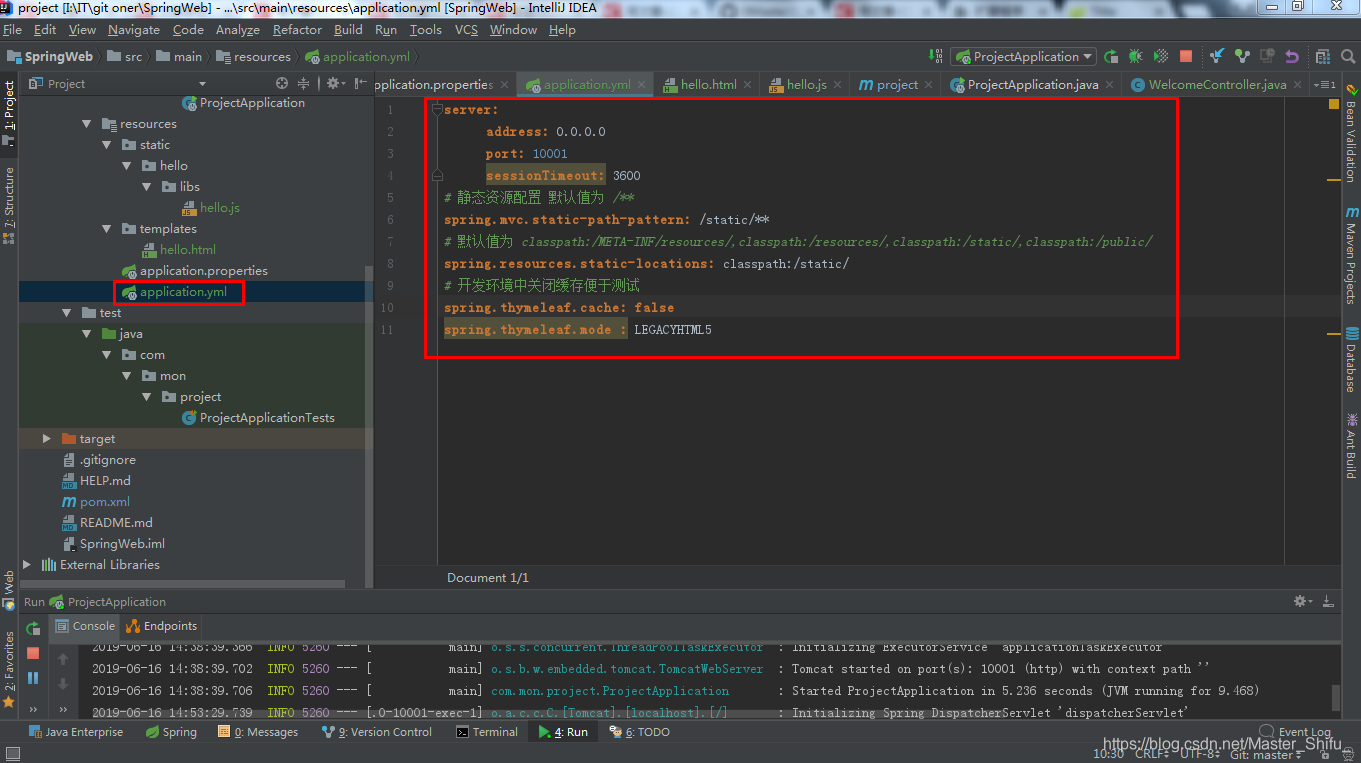Close the ProjectApplication.java editor tab
The height and width of the screenshot is (763, 1361).
[1111, 85]
